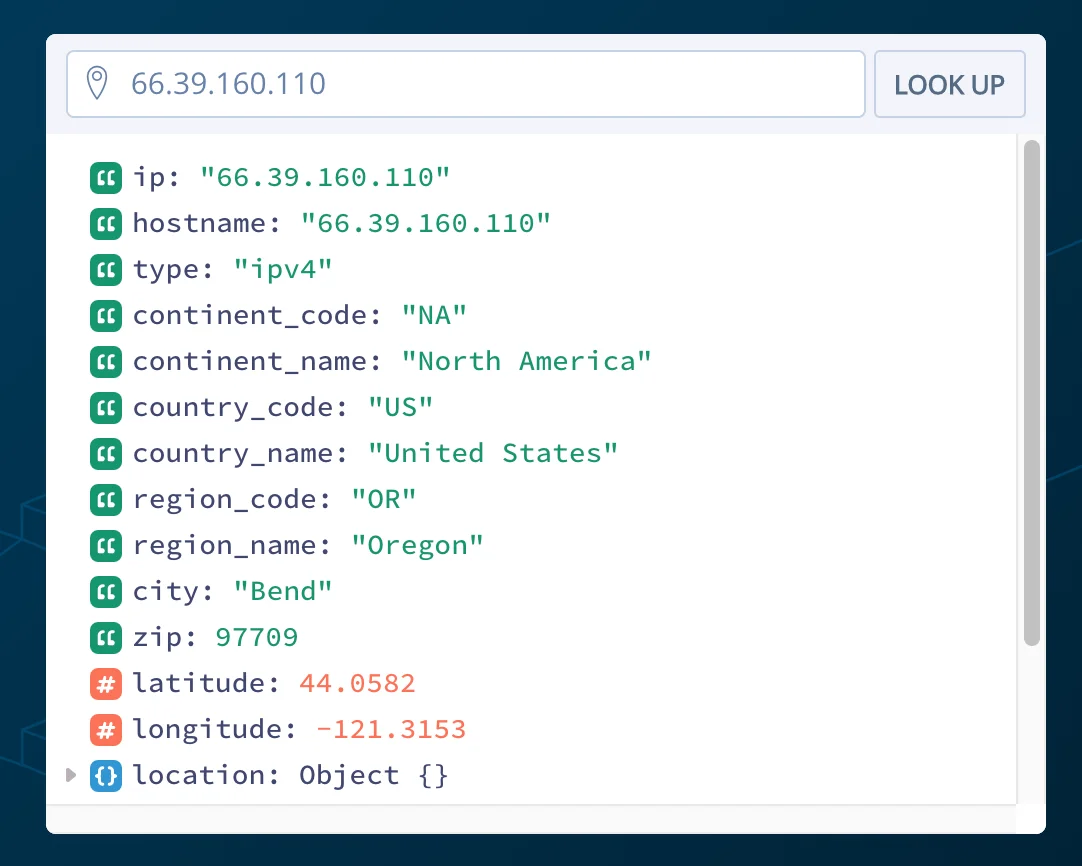Select the value "United States"

point(493,453)
